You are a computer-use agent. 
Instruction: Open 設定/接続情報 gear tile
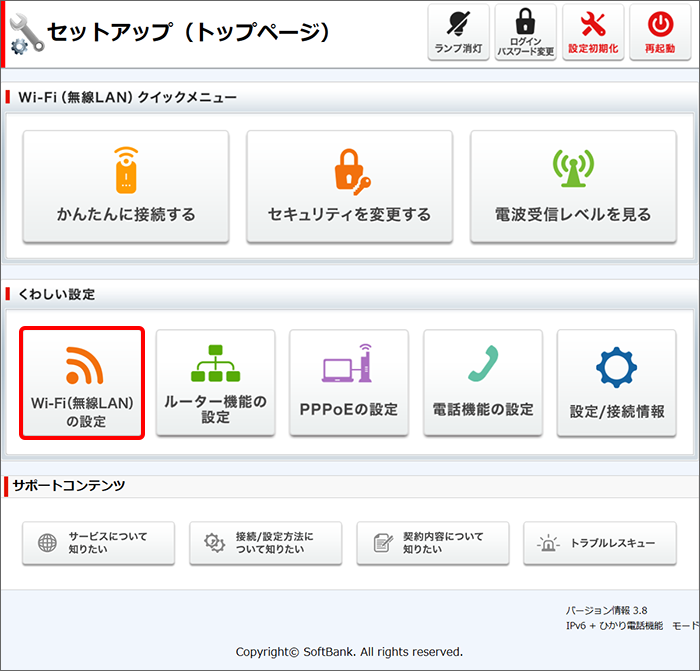tap(617, 383)
